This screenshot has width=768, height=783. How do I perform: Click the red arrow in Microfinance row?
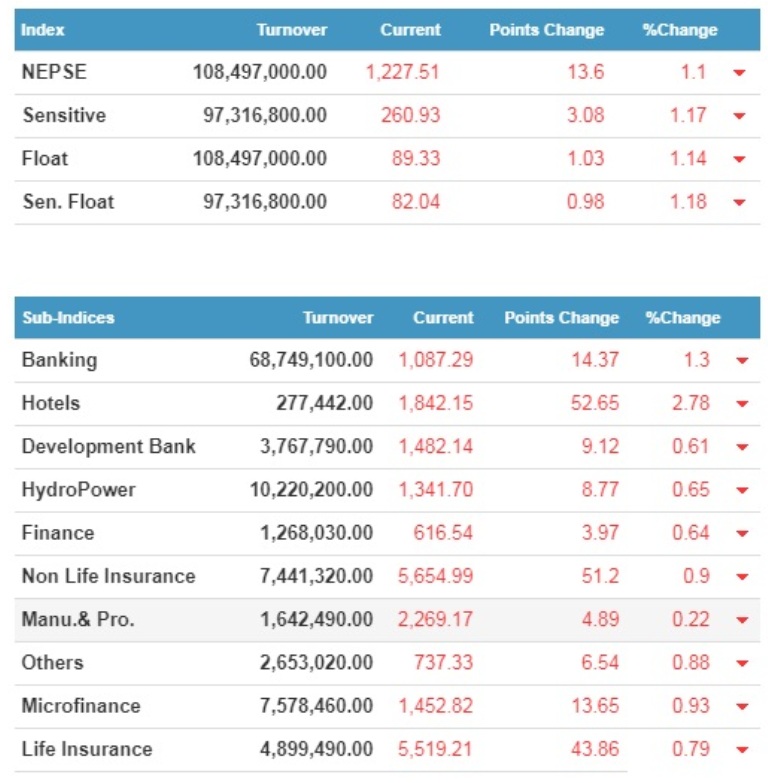tap(741, 707)
